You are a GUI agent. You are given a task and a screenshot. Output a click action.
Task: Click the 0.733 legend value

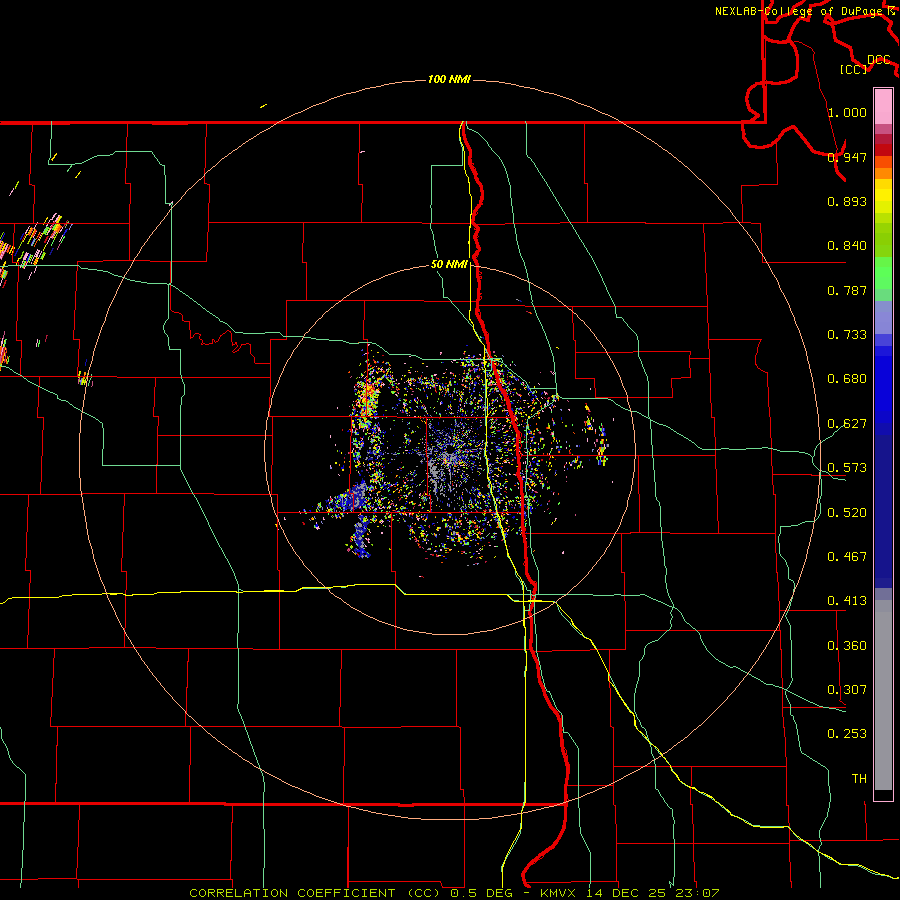click(847, 335)
